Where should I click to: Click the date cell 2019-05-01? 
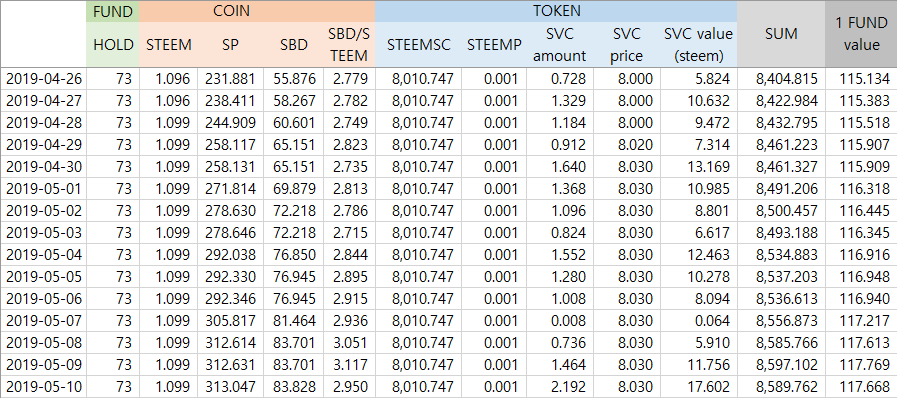[x=43, y=189]
